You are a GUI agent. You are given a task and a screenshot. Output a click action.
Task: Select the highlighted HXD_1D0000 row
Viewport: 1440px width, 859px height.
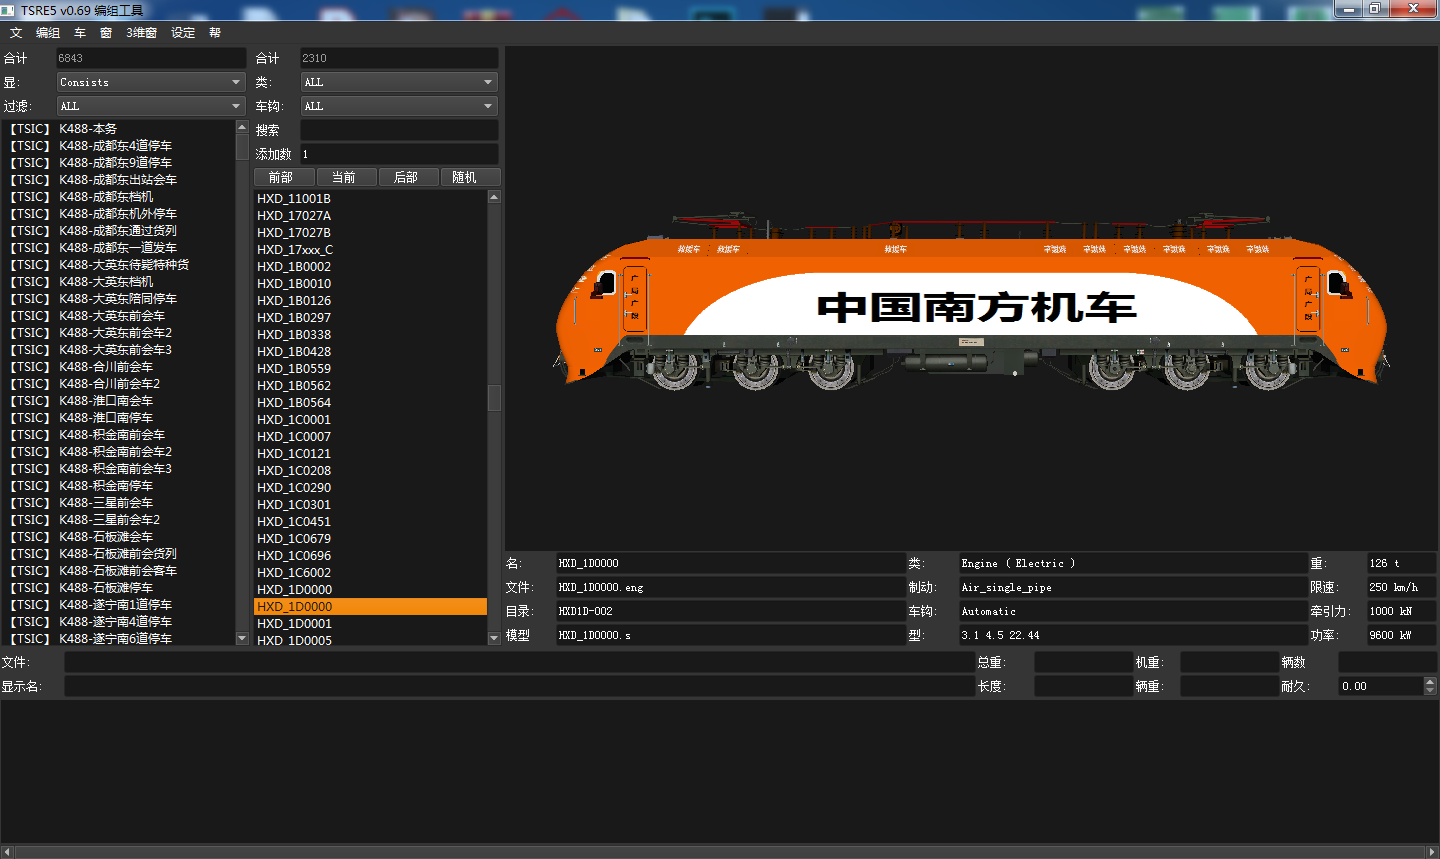pyautogui.click(x=370, y=606)
